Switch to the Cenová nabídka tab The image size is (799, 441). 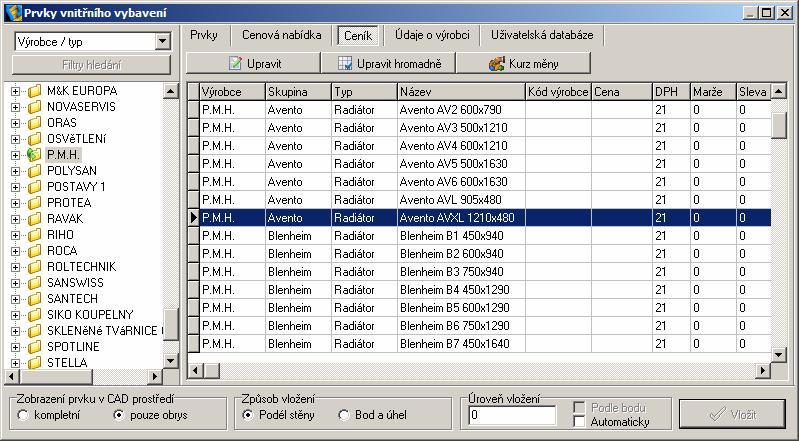(x=282, y=35)
